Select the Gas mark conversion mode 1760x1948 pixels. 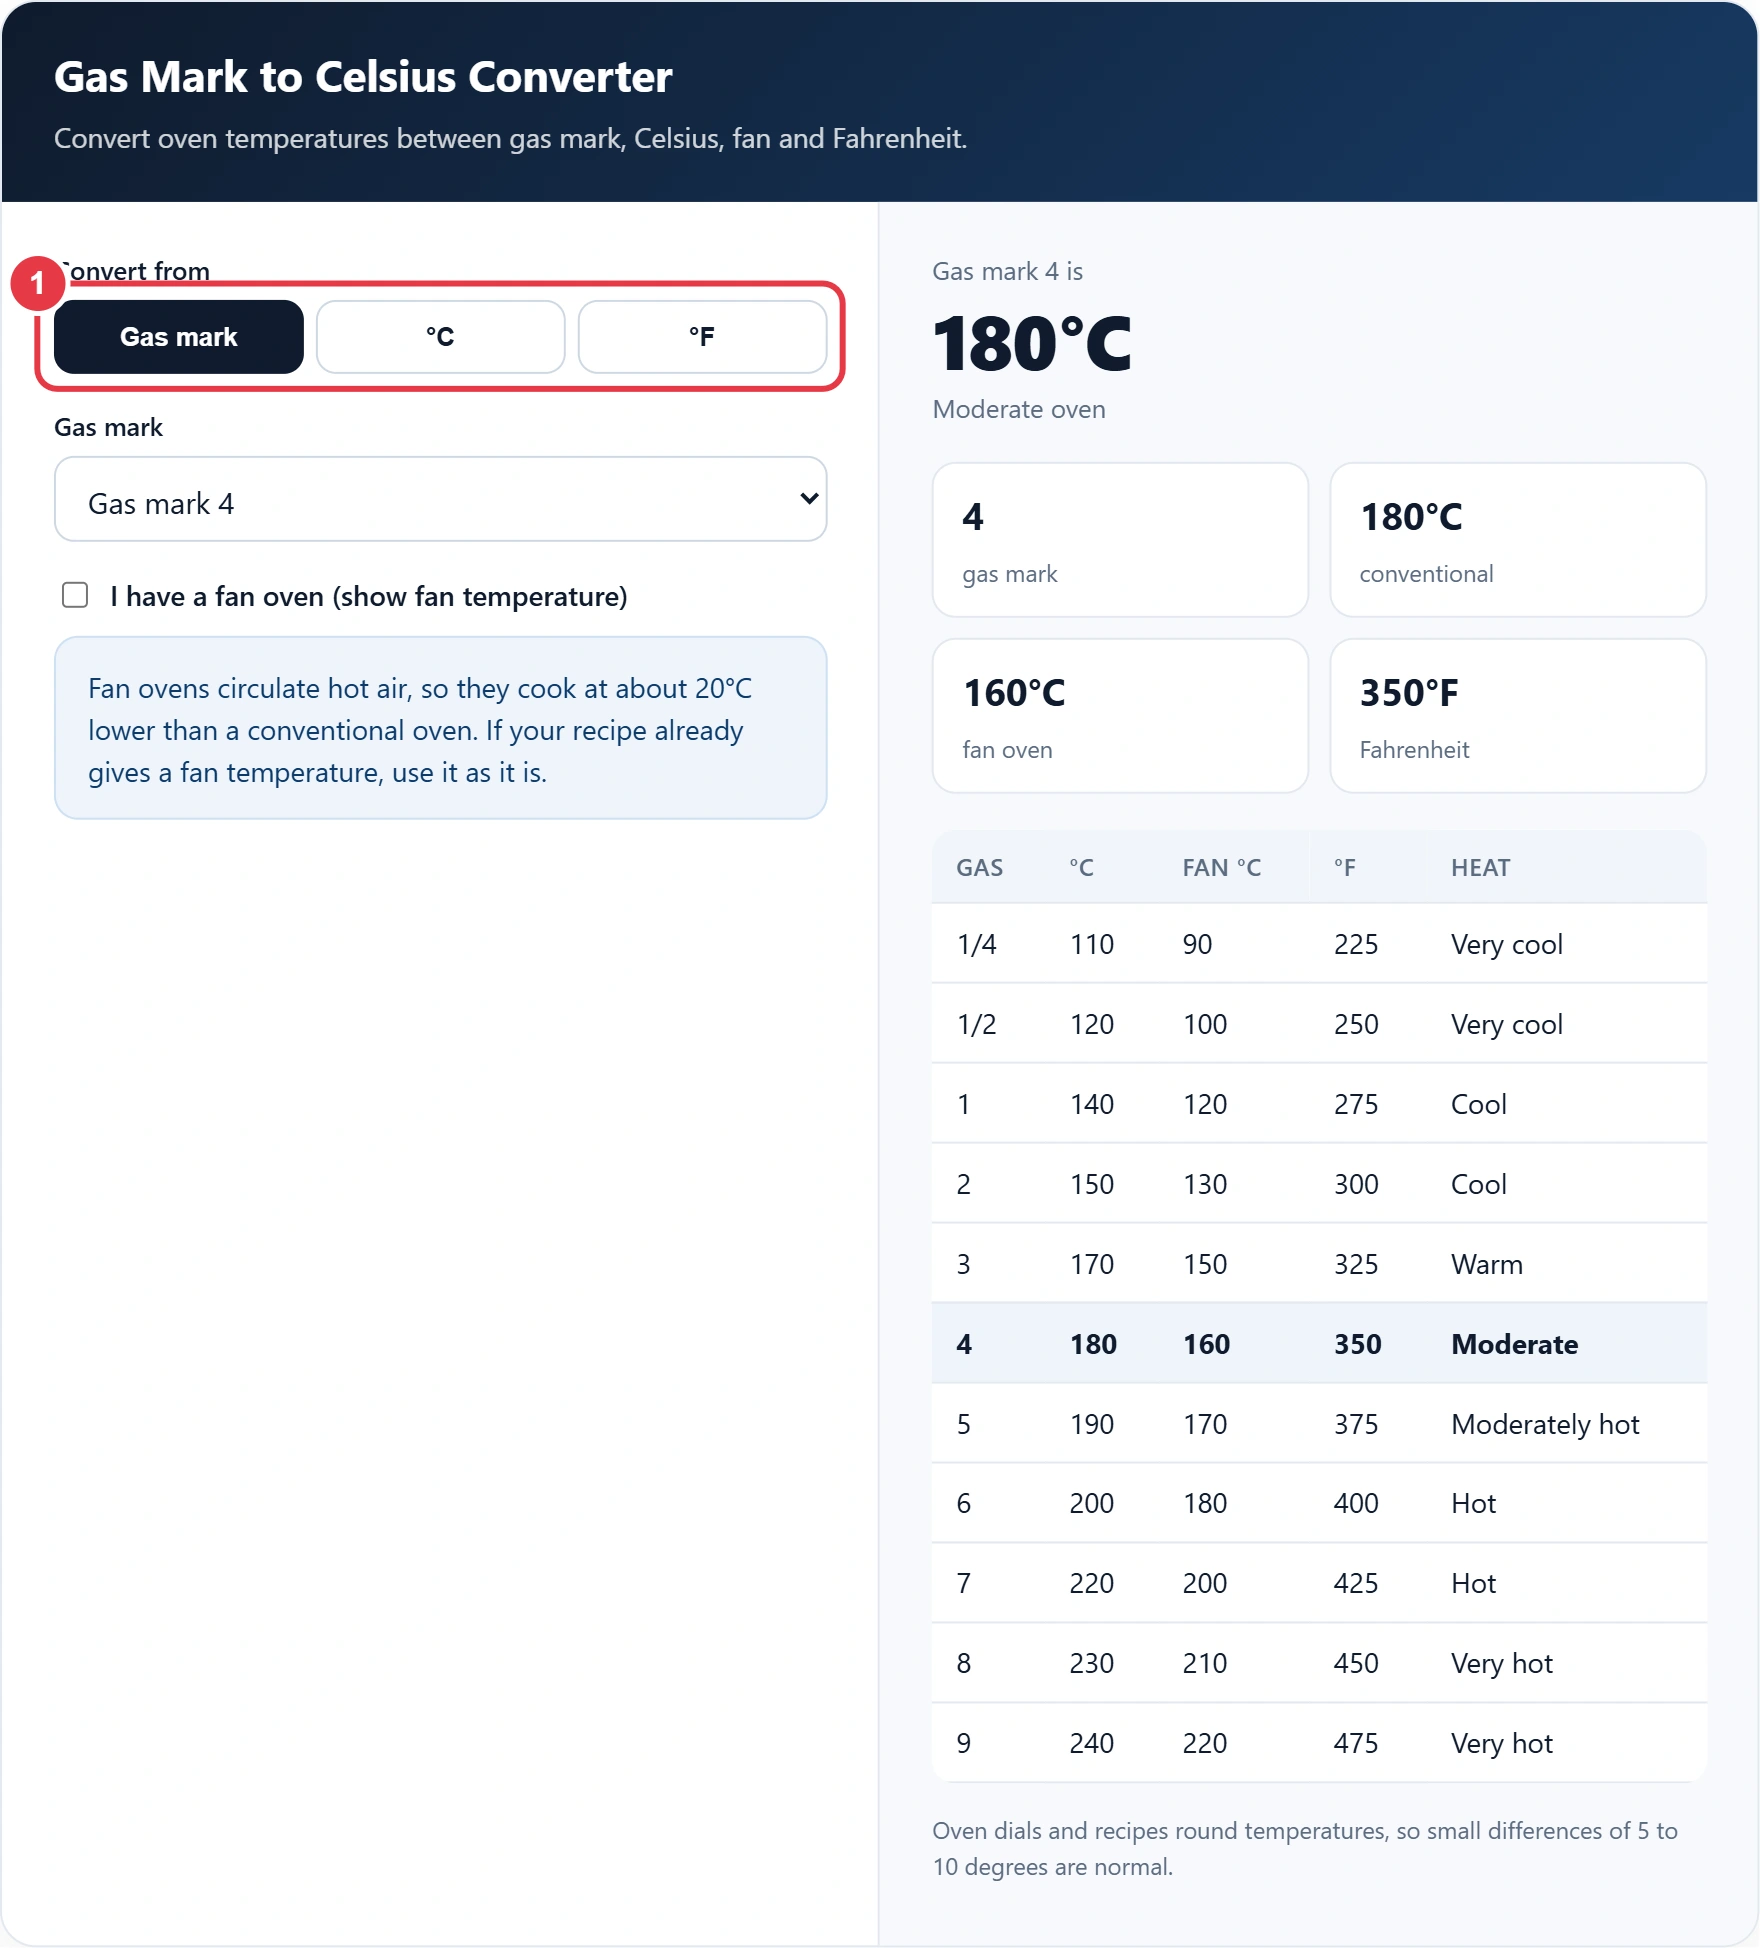pyautogui.click(x=179, y=337)
